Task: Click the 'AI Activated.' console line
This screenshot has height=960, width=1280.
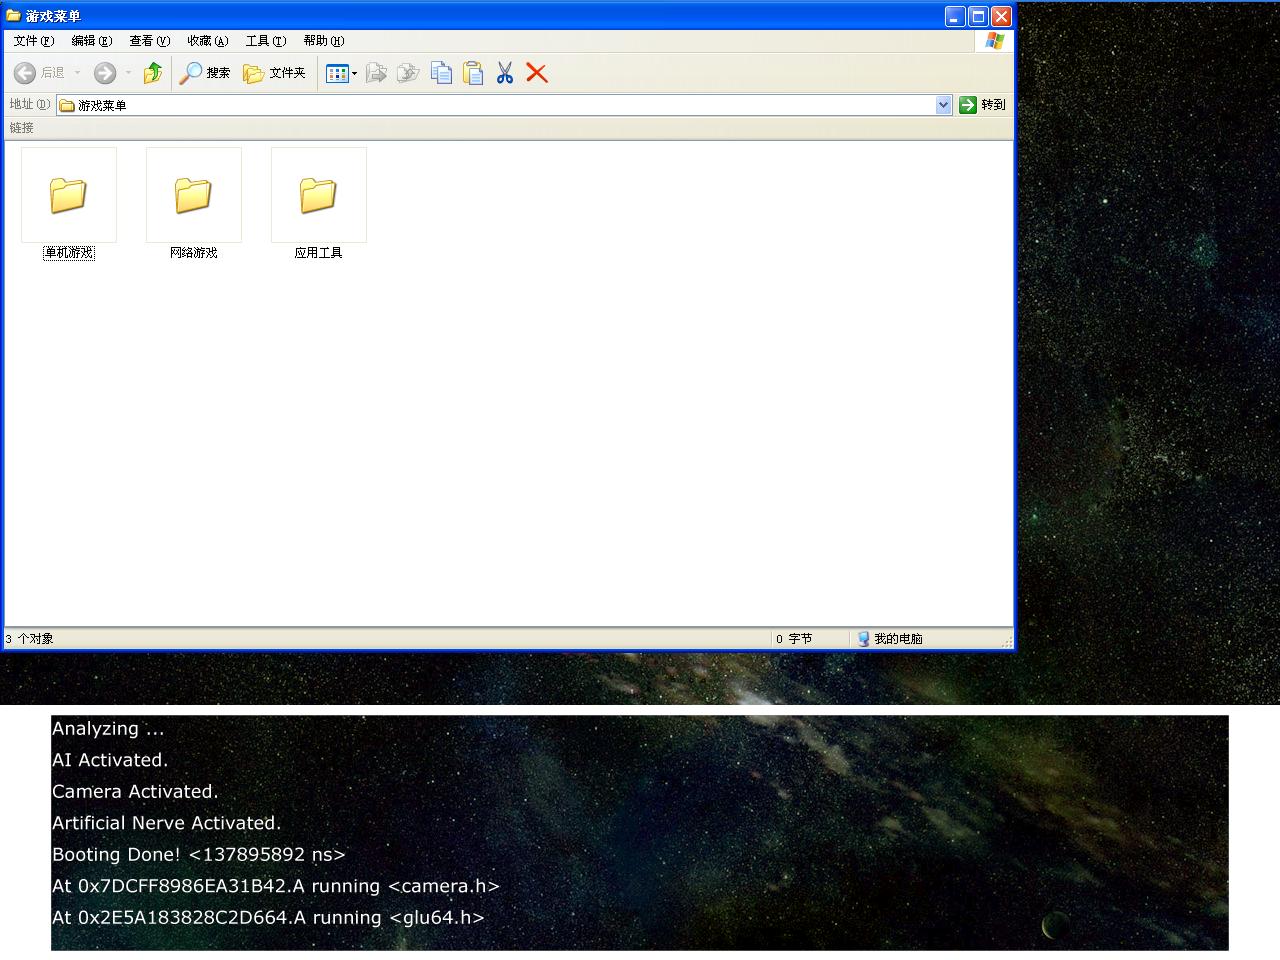Action: [110, 760]
